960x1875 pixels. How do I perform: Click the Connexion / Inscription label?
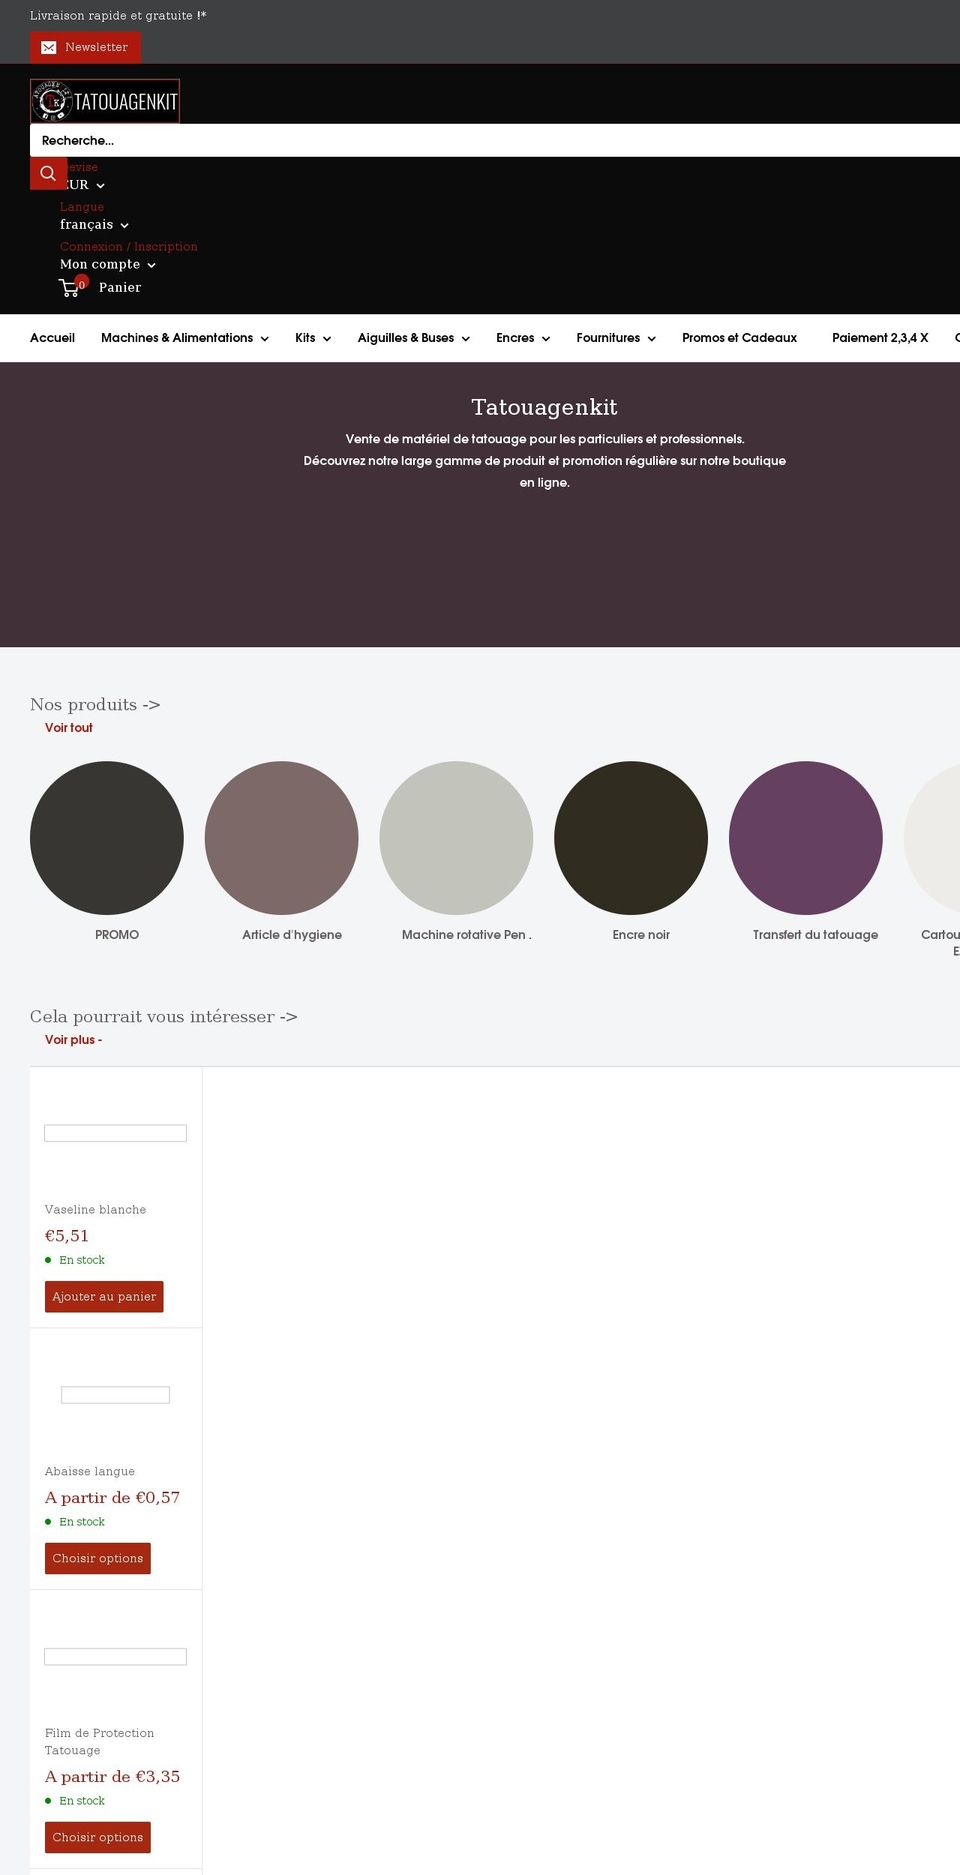point(129,247)
